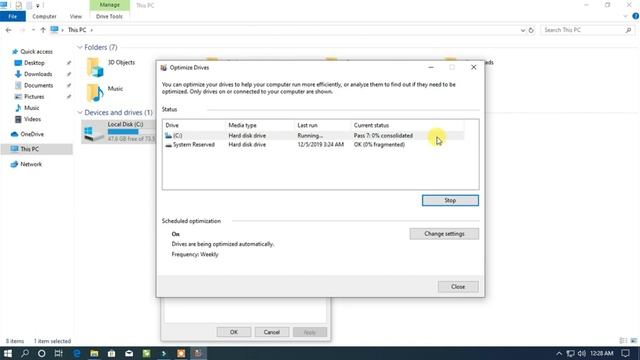Select the Local Disk (C:) drive
Screen dimensions: 640x360
pyautogui.click(x=118, y=131)
